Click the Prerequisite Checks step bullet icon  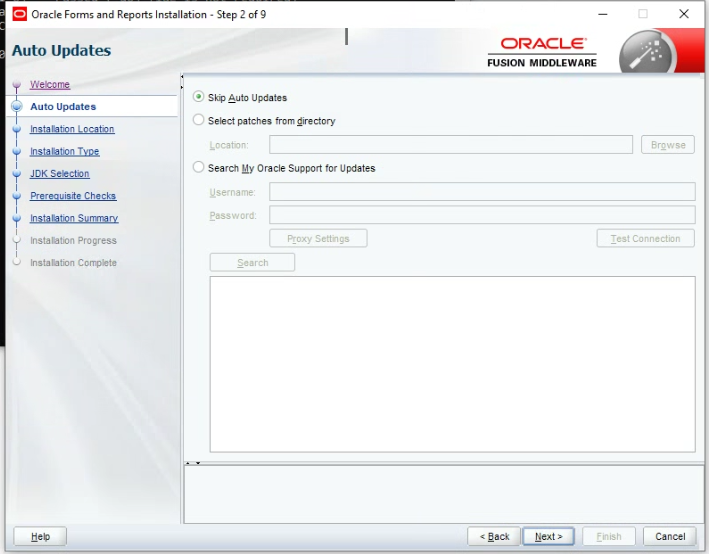coord(17,196)
